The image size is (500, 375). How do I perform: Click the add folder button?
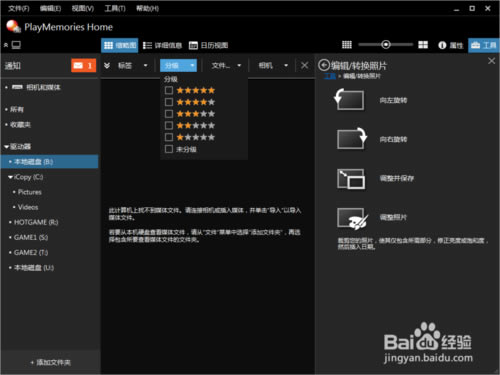[50, 362]
